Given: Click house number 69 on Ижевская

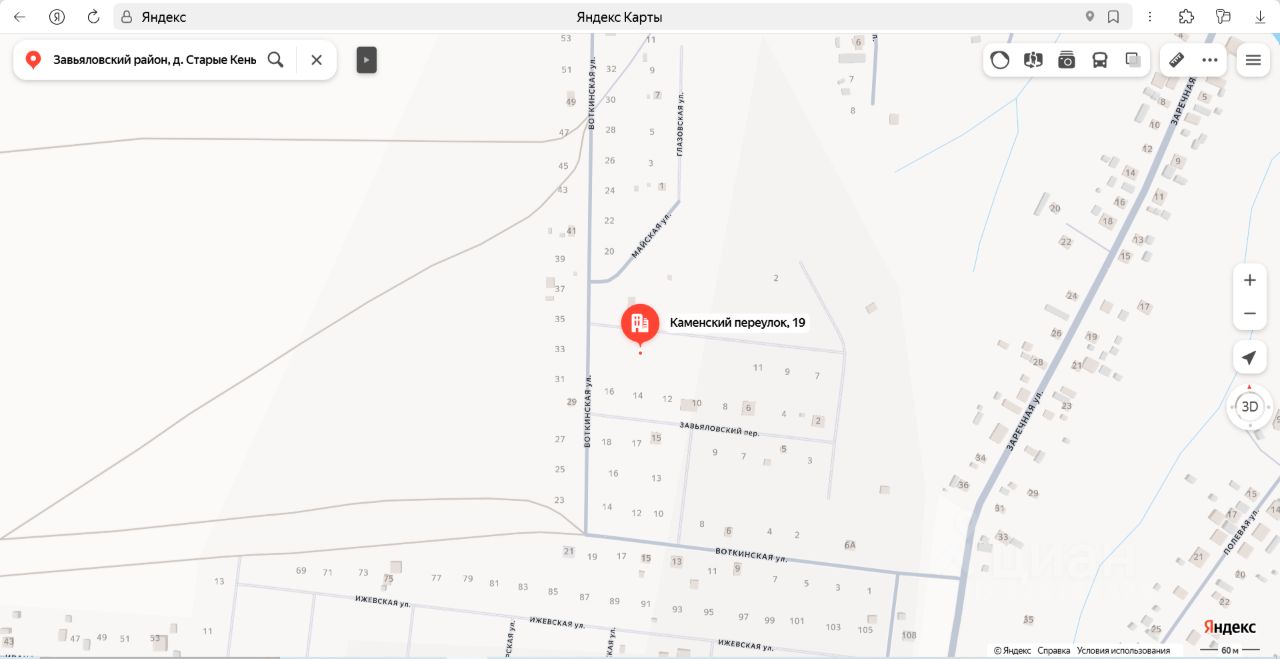Looking at the screenshot, I should pos(301,571).
